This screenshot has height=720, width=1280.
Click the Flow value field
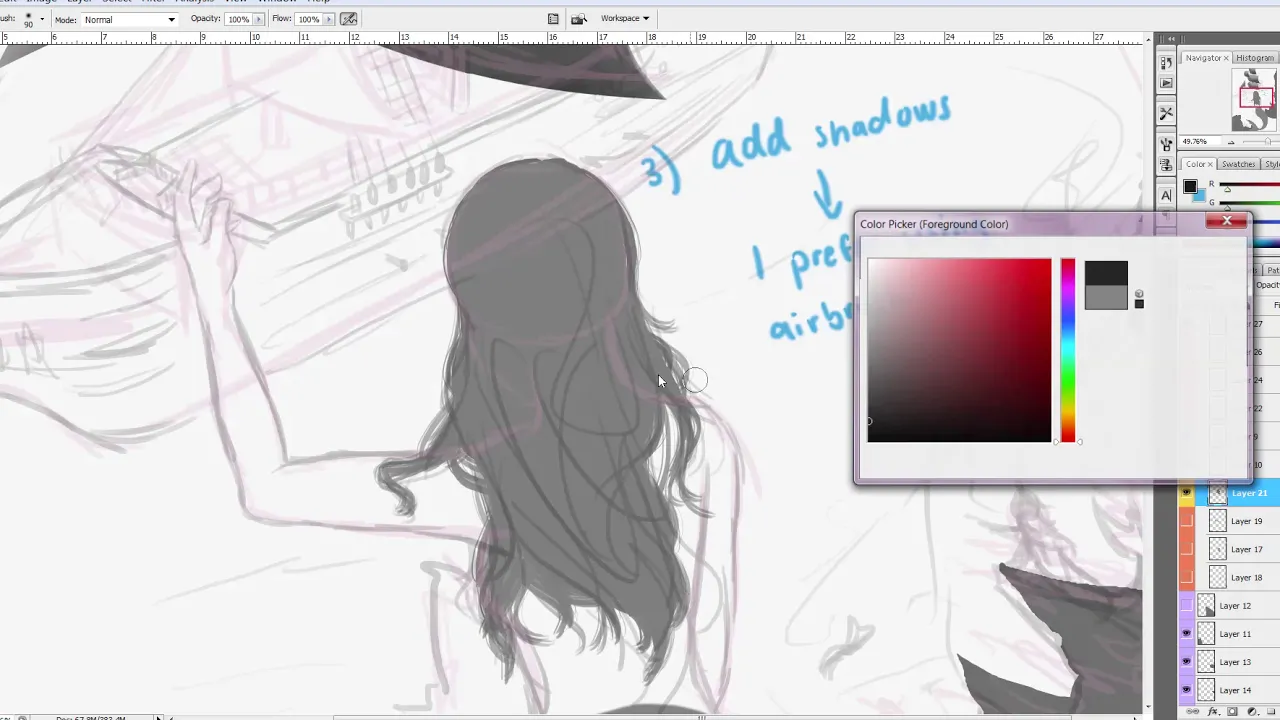coord(309,19)
